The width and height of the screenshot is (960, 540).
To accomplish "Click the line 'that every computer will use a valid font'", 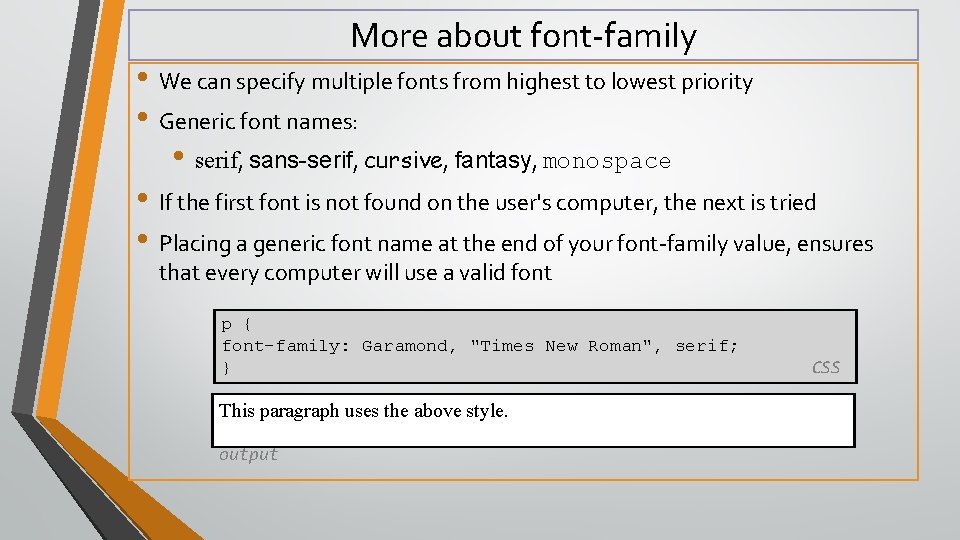I will (x=355, y=272).
